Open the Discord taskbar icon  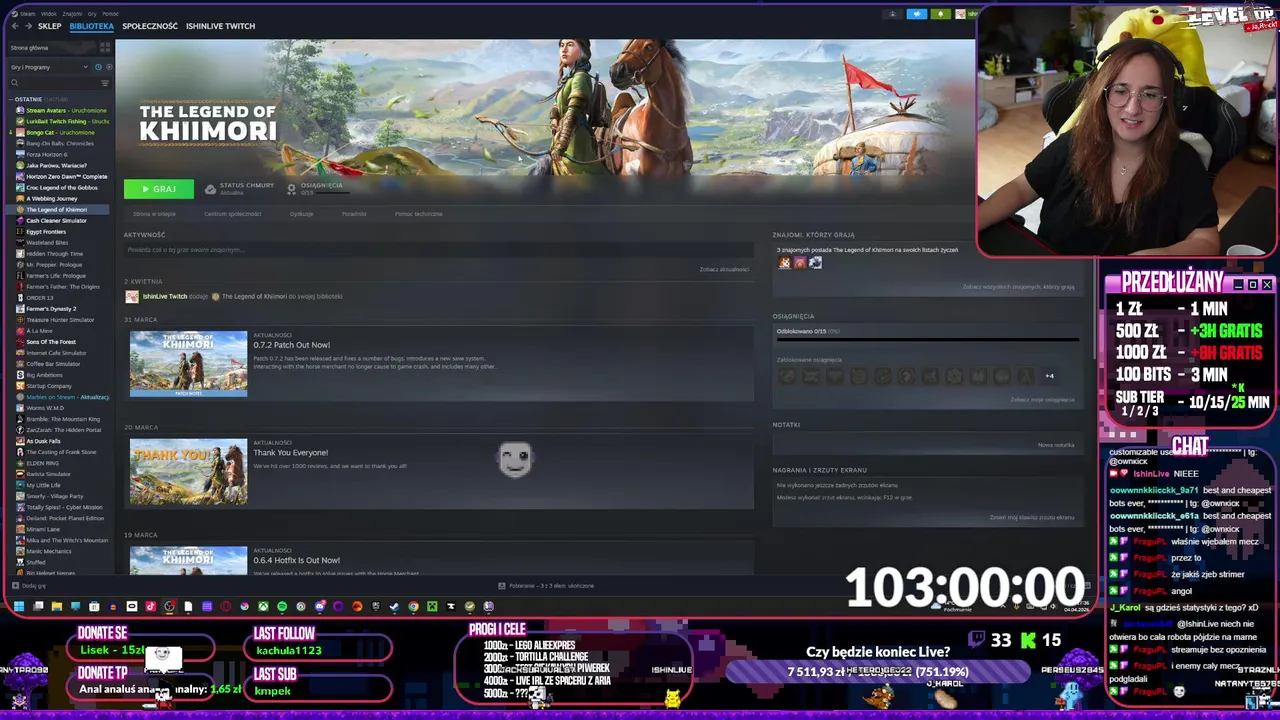(320, 606)
